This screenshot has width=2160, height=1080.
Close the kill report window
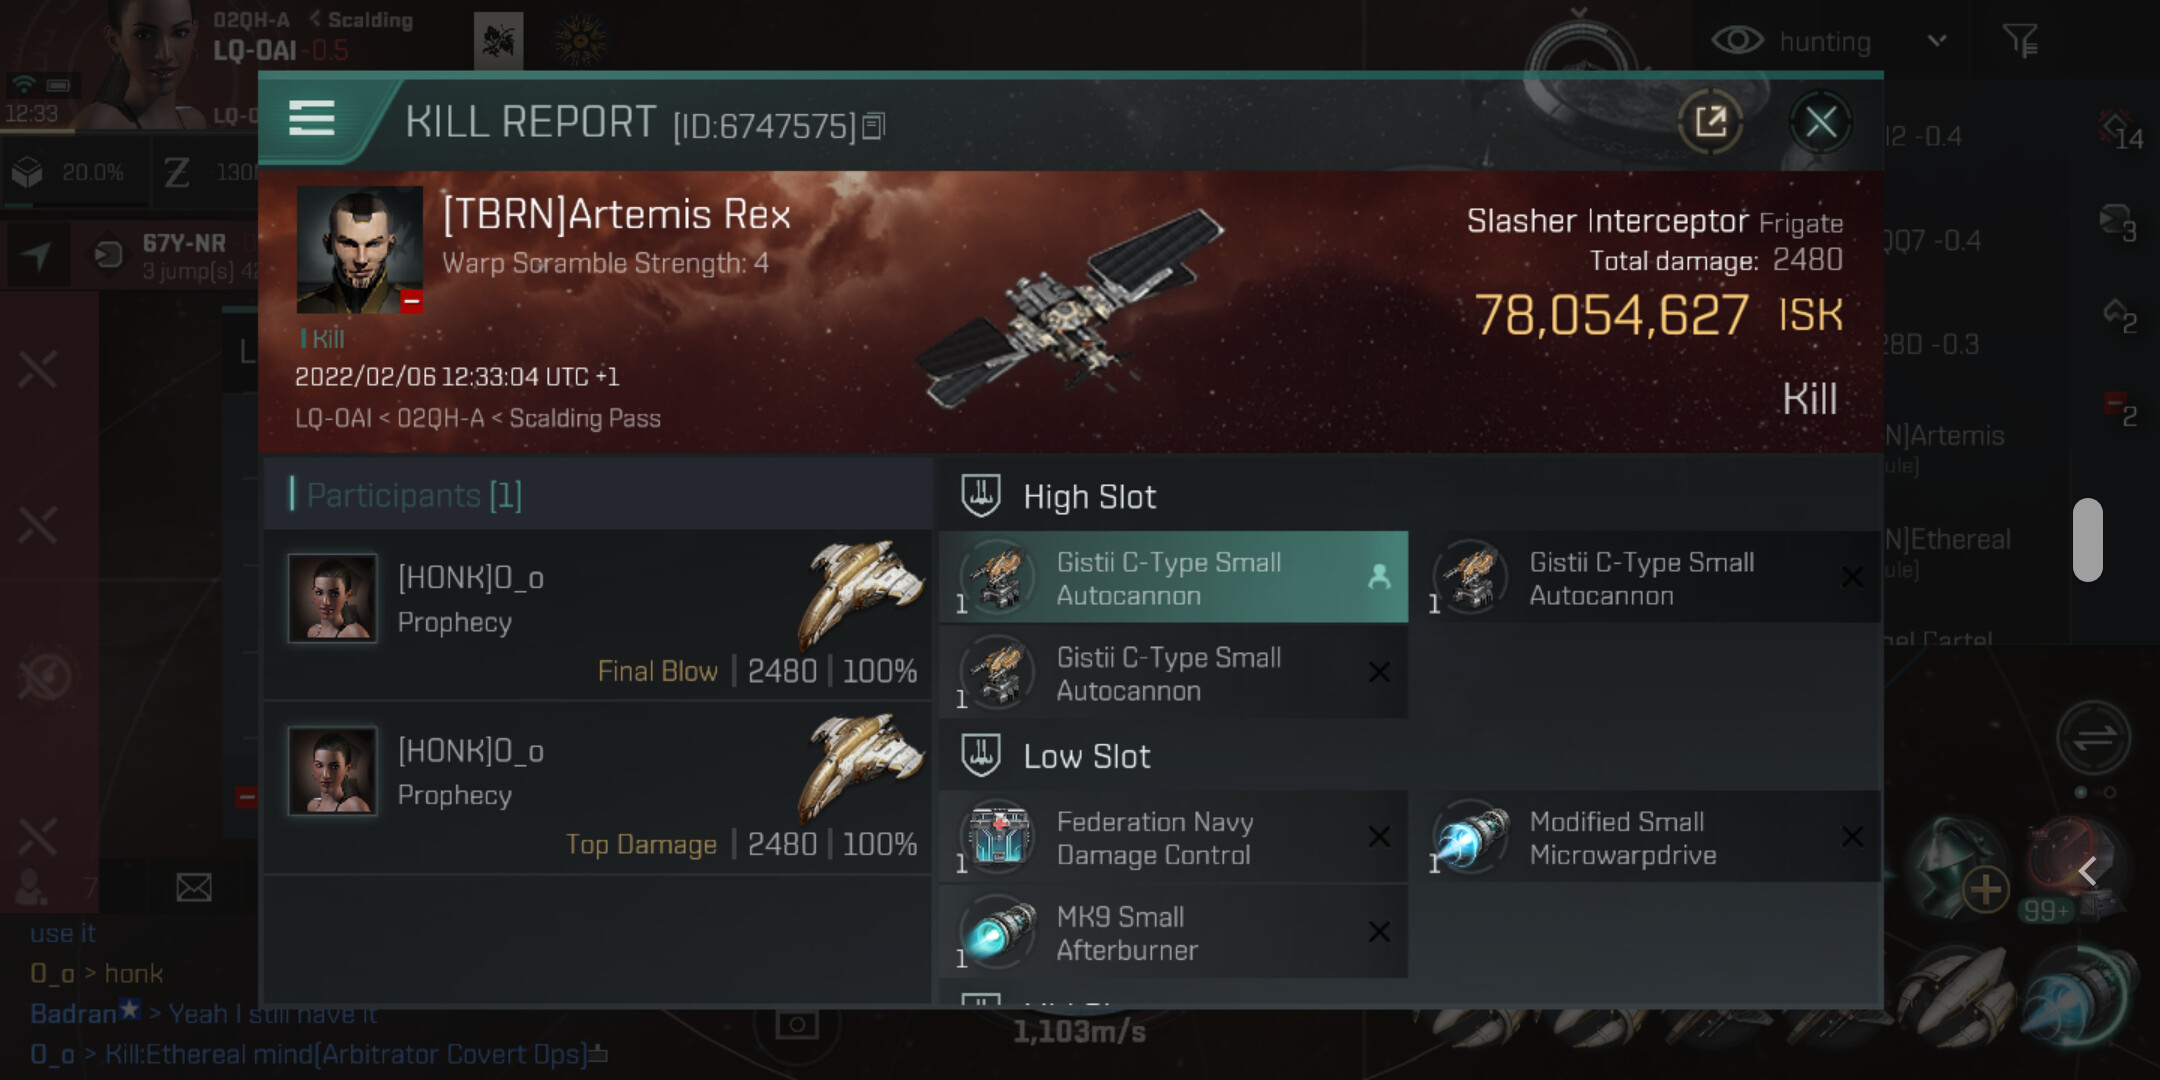coord(1820,123)
